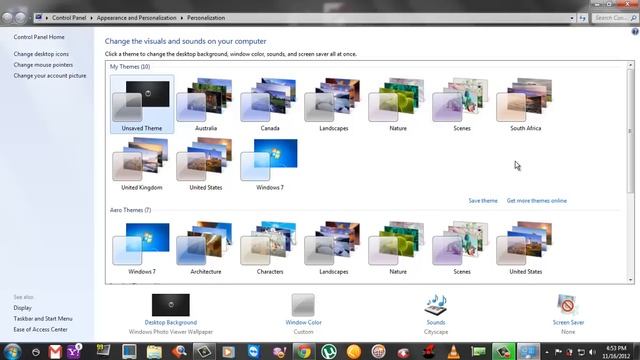Click the Sounds link text
640x360 pixels.
tap(436, 322)
